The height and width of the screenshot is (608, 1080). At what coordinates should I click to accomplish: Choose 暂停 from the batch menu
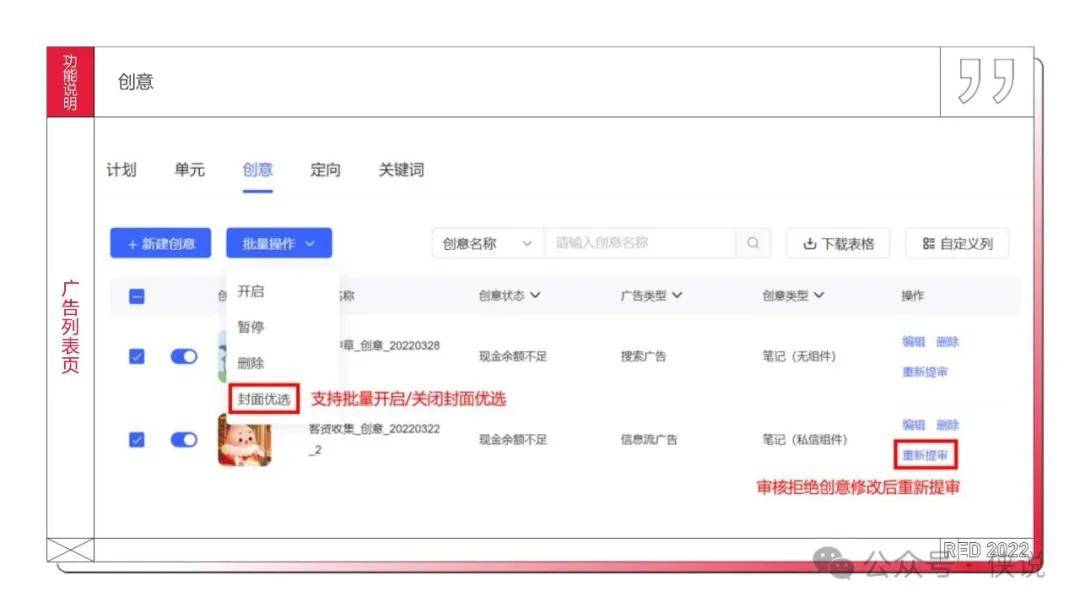(251, 327)
